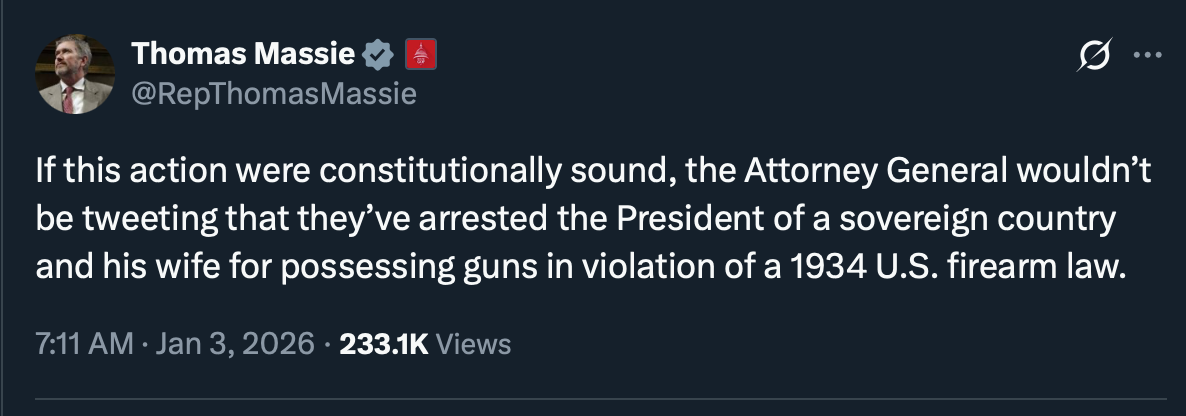Click "Attorney General" in the tweet text
The height and width of the screenshot is (416, 1186).
coord(830,170)
